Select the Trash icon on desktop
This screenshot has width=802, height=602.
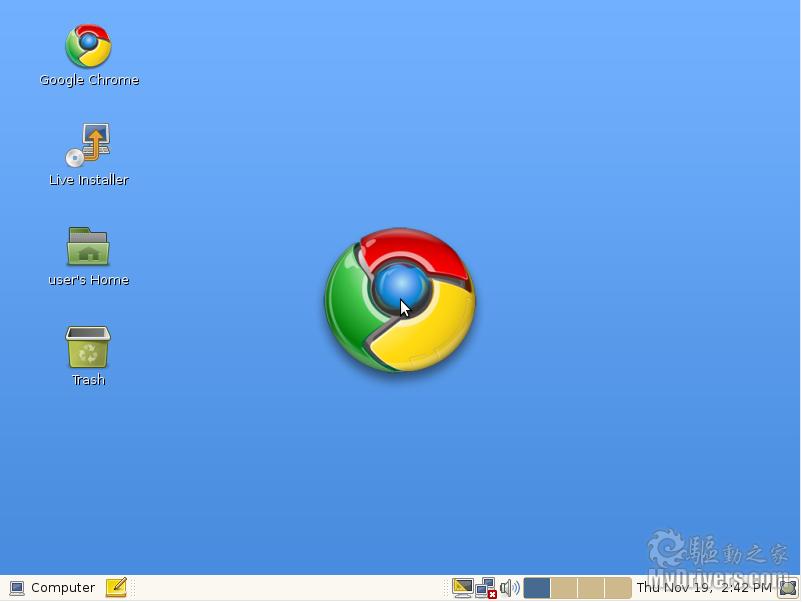(88, 347)
